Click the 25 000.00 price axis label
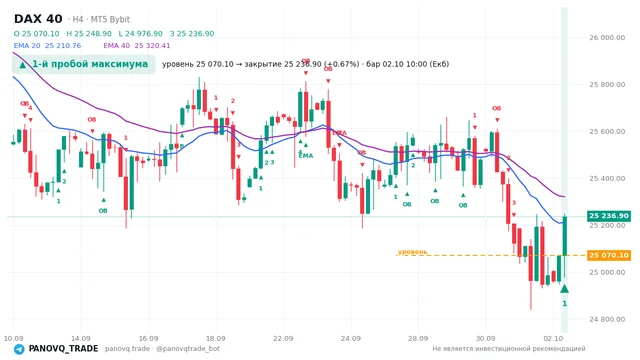Screen dimensions: 640x360 607,272
